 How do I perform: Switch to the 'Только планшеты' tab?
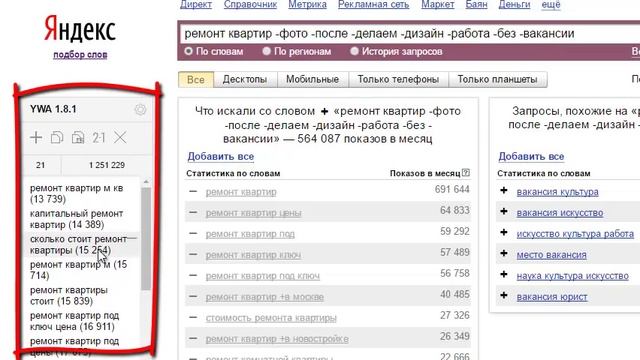click(x=498, y=80)
